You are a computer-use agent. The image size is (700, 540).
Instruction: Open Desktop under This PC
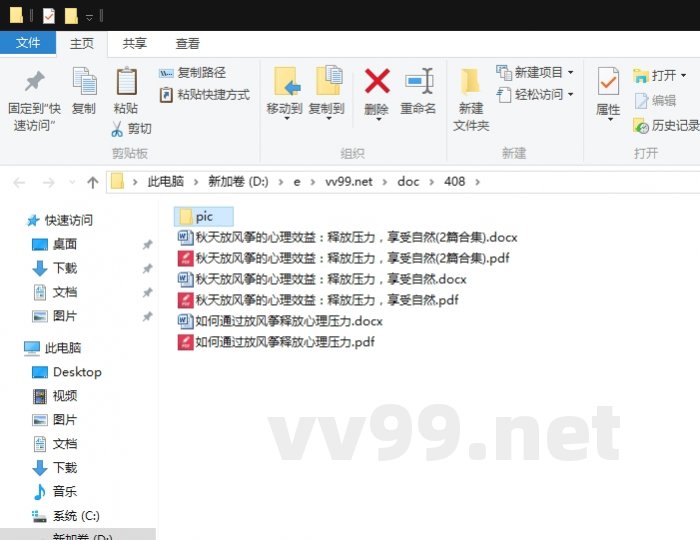pyautogui.click(x=67, y=372)
